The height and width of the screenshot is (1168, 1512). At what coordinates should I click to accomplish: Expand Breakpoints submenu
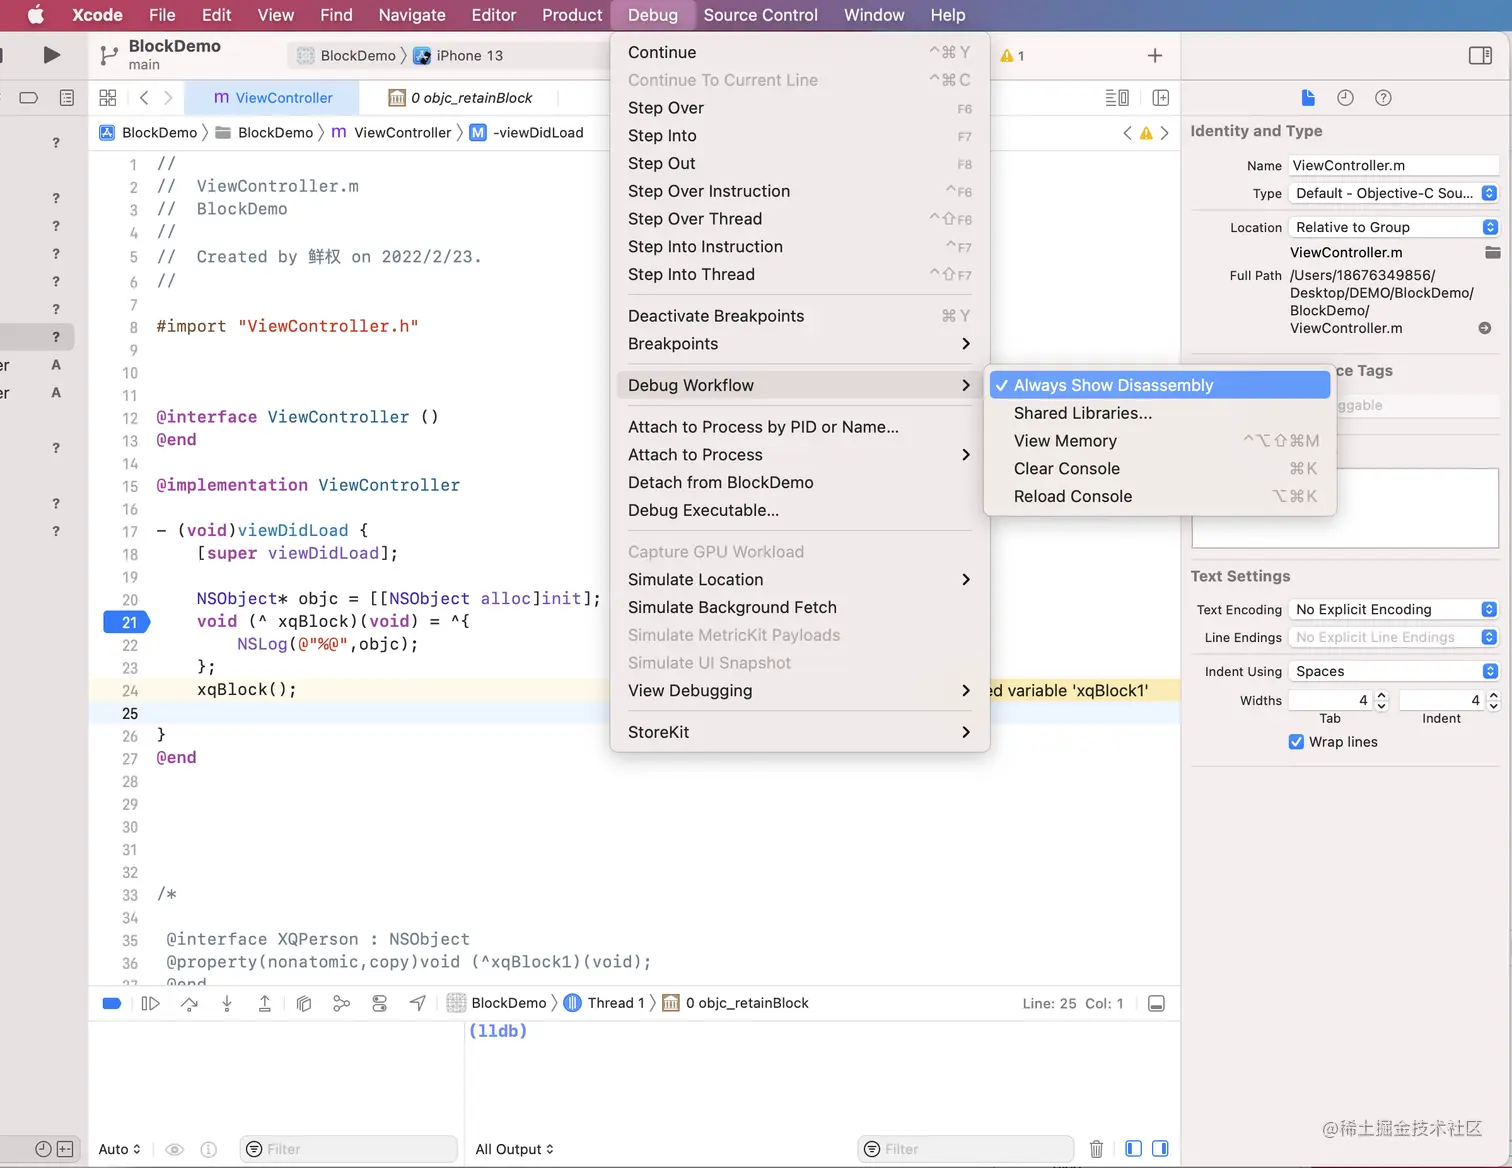pos(799,344)
